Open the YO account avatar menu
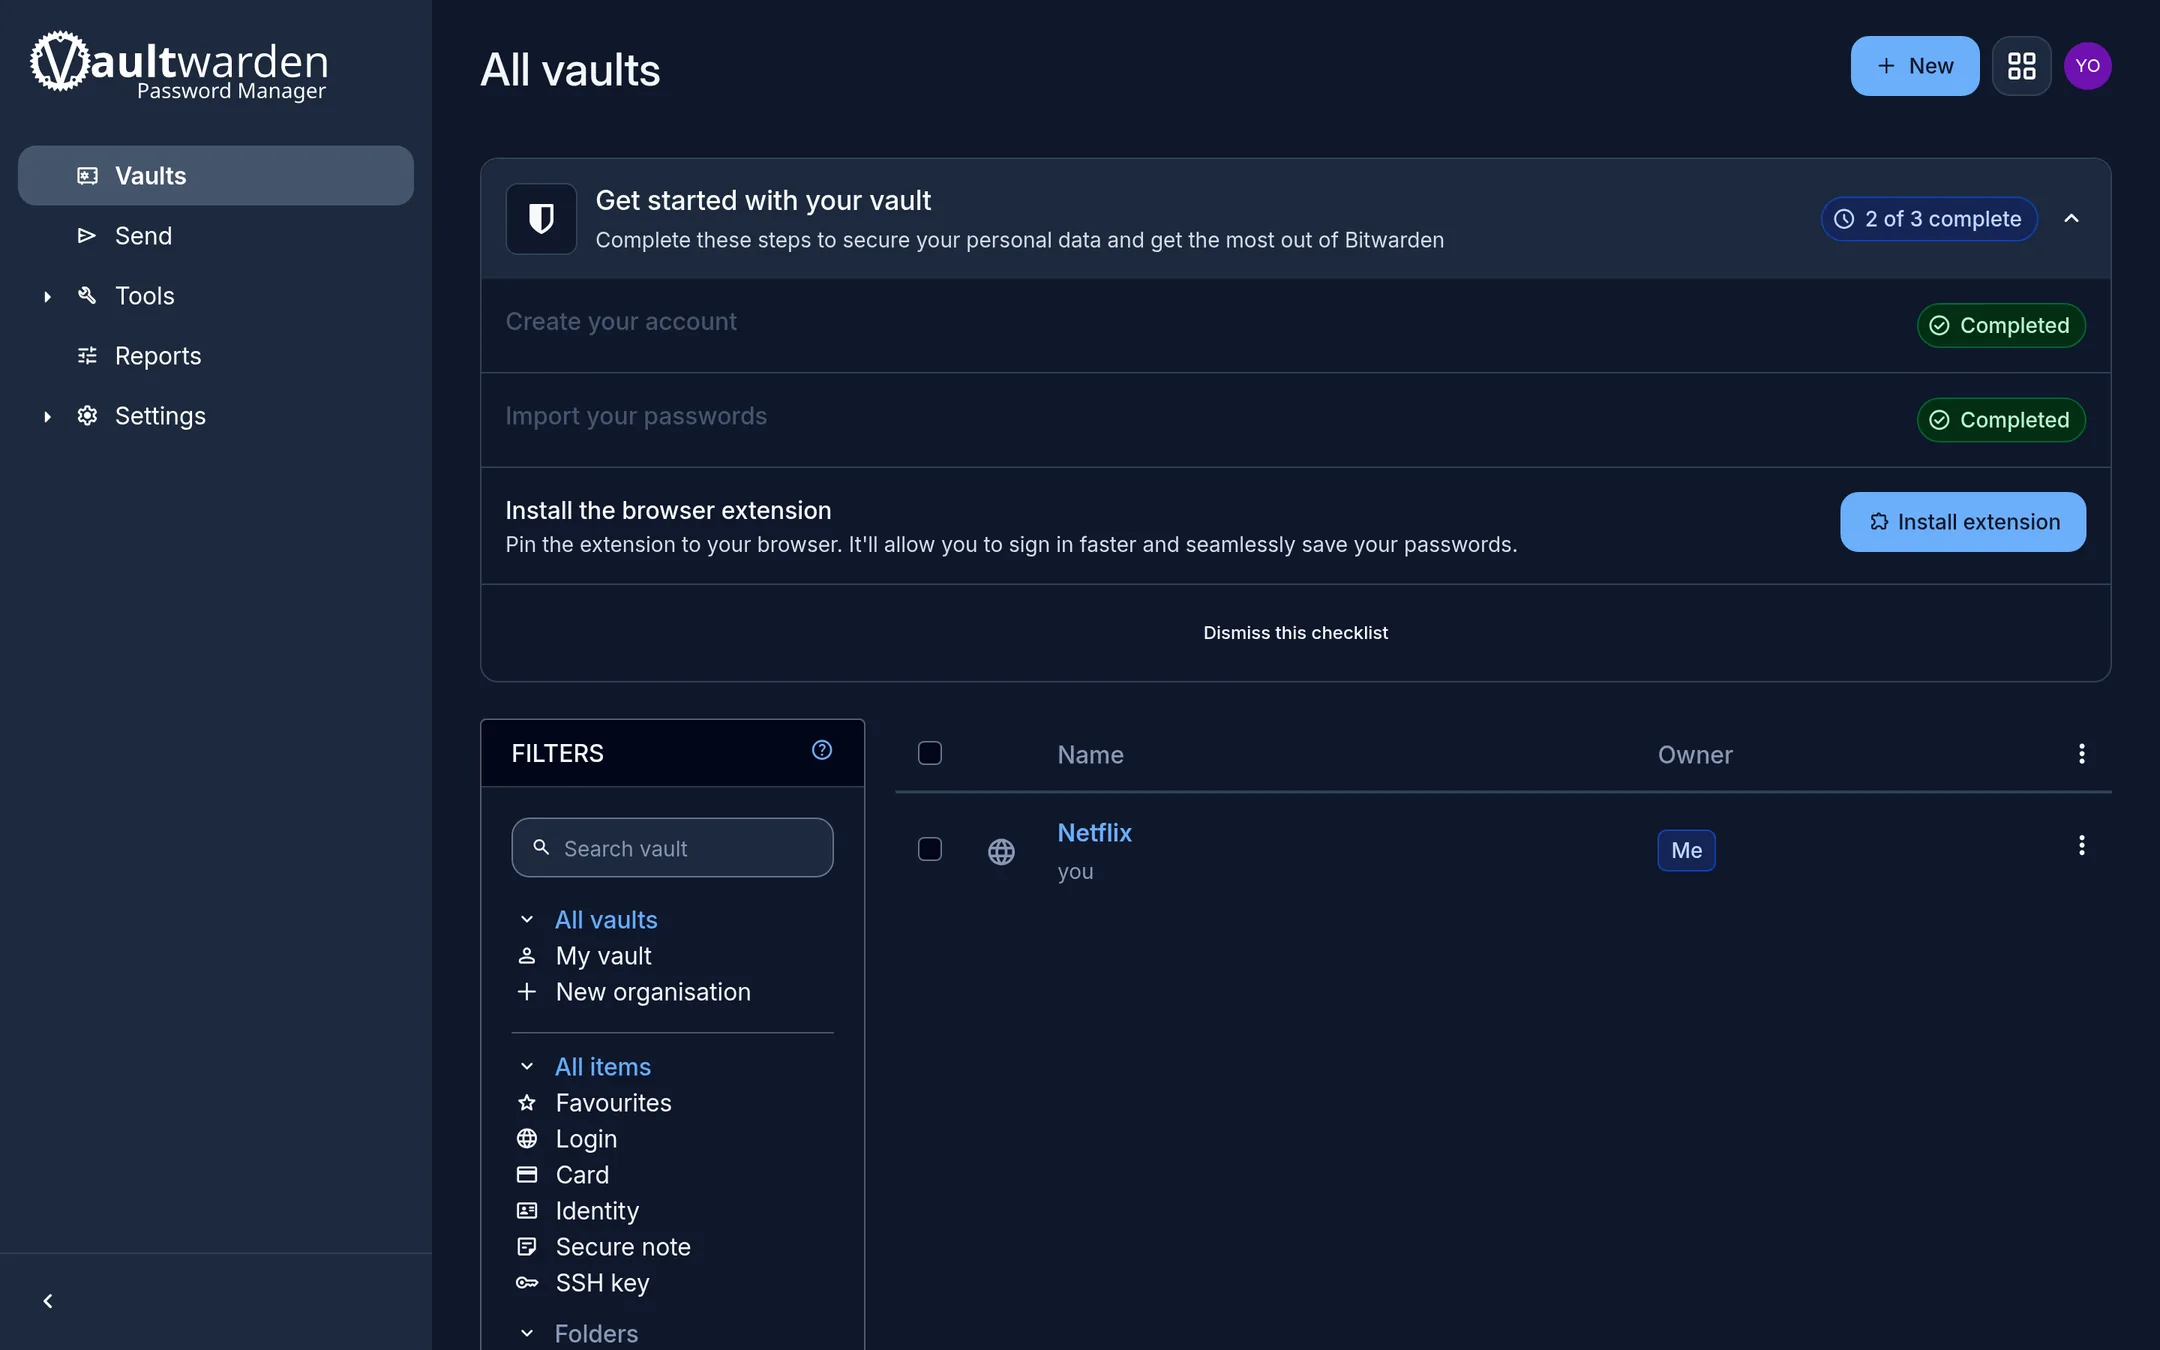This screenshot has width=2160, height=1350. (x=2087, y=66)
